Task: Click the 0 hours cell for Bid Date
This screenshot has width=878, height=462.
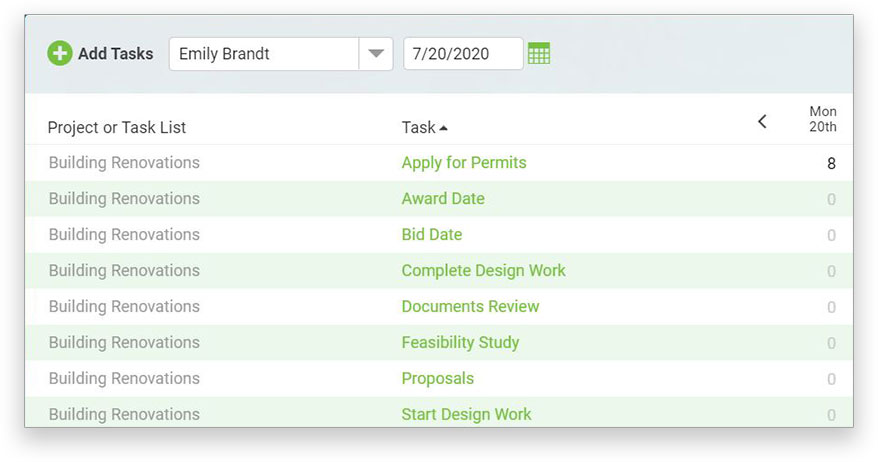Action: click(831, 235)
